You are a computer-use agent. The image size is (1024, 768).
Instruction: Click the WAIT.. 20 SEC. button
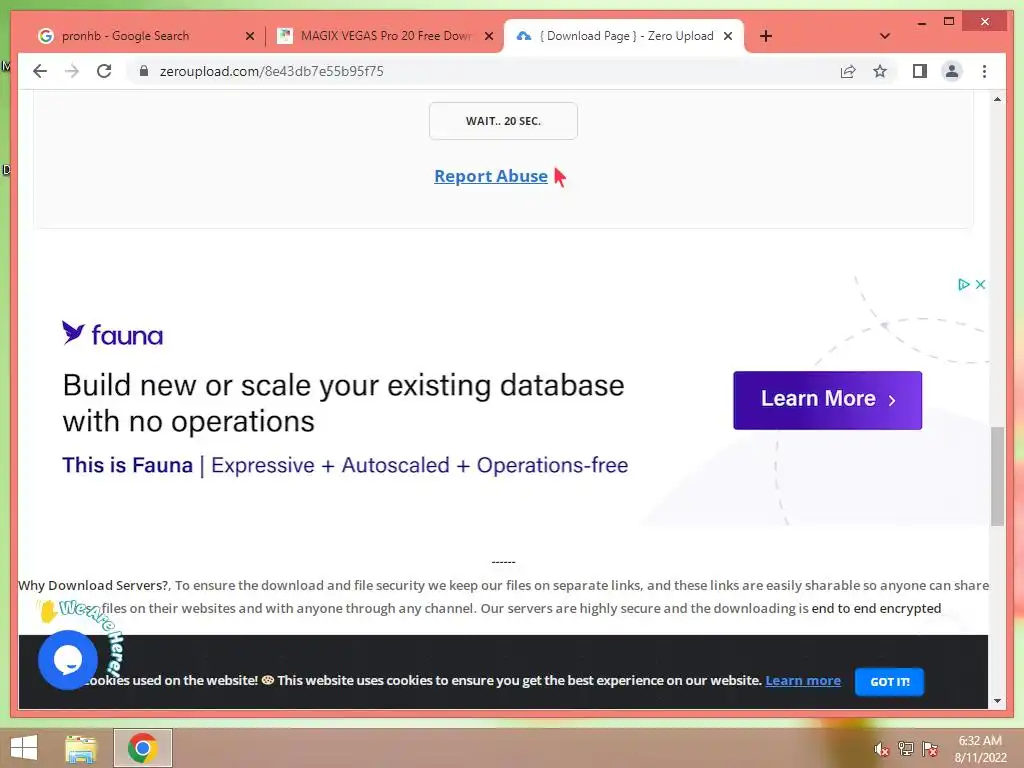coord(503,121)
